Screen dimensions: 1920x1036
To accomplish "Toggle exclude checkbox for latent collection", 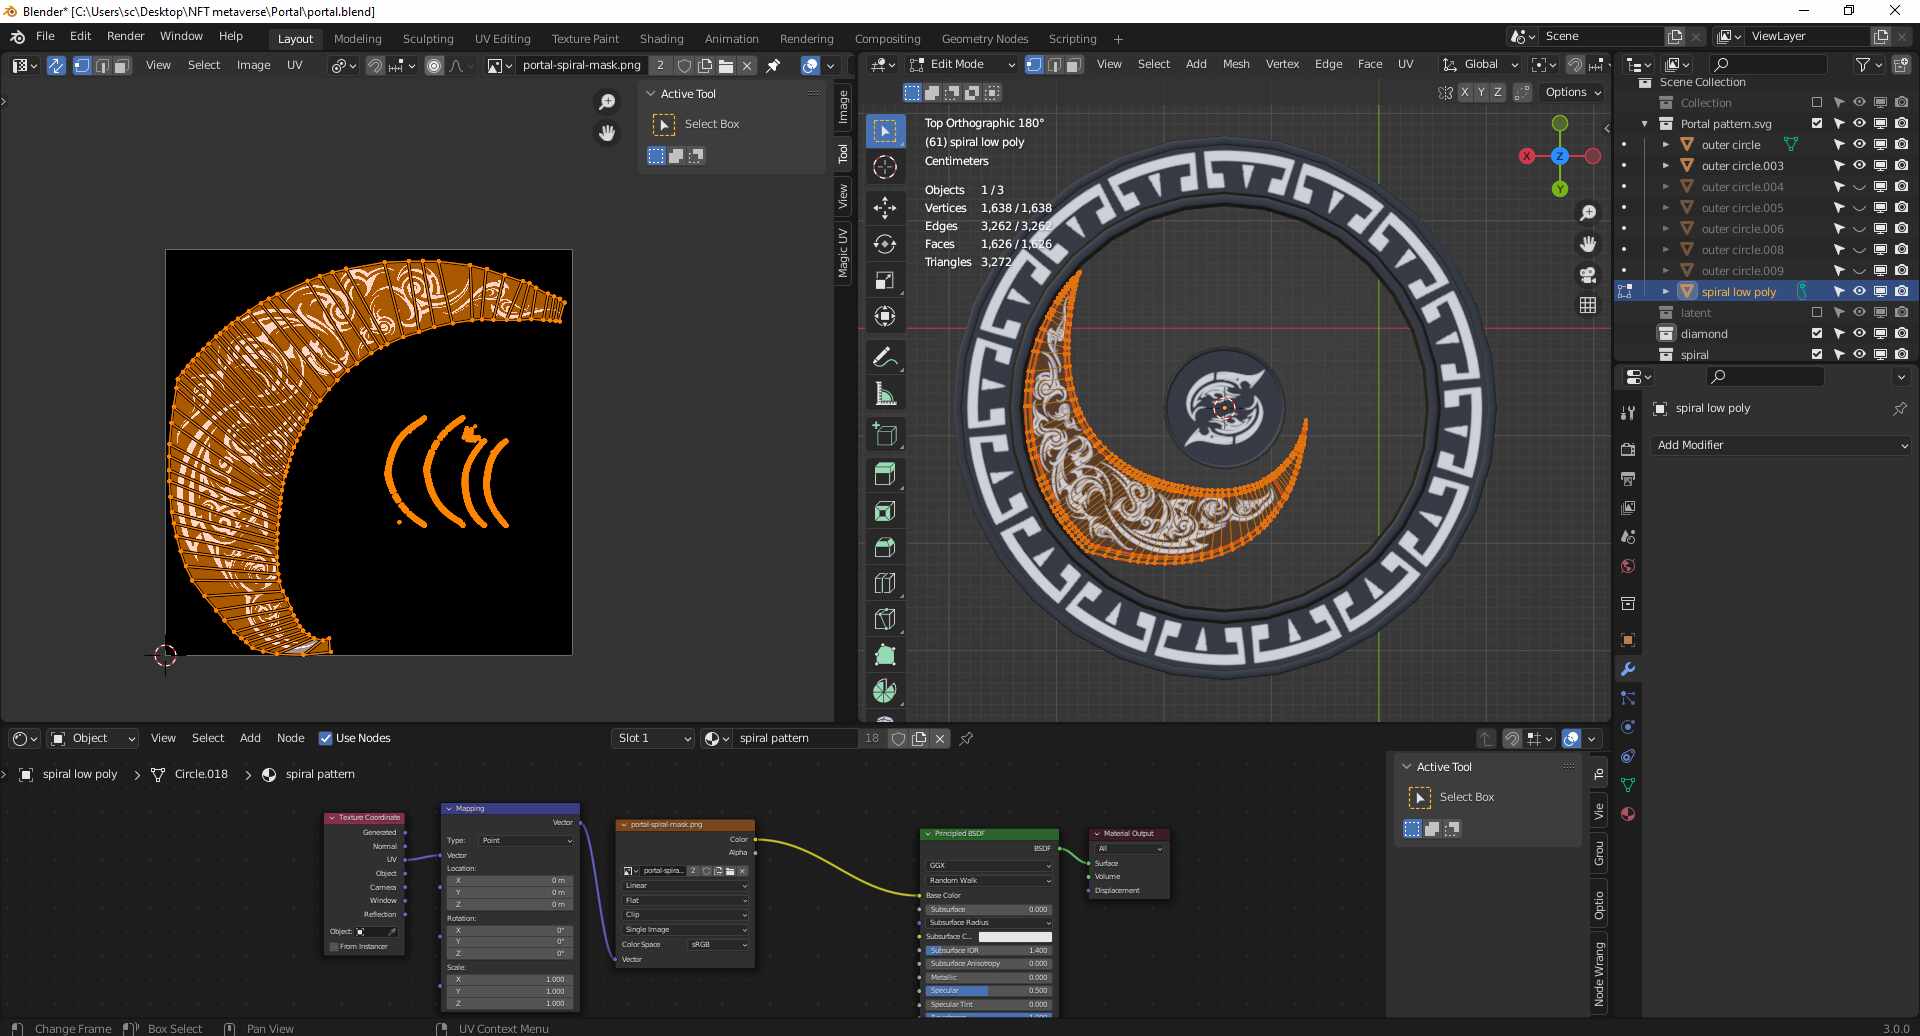I will pos(1817,313).
